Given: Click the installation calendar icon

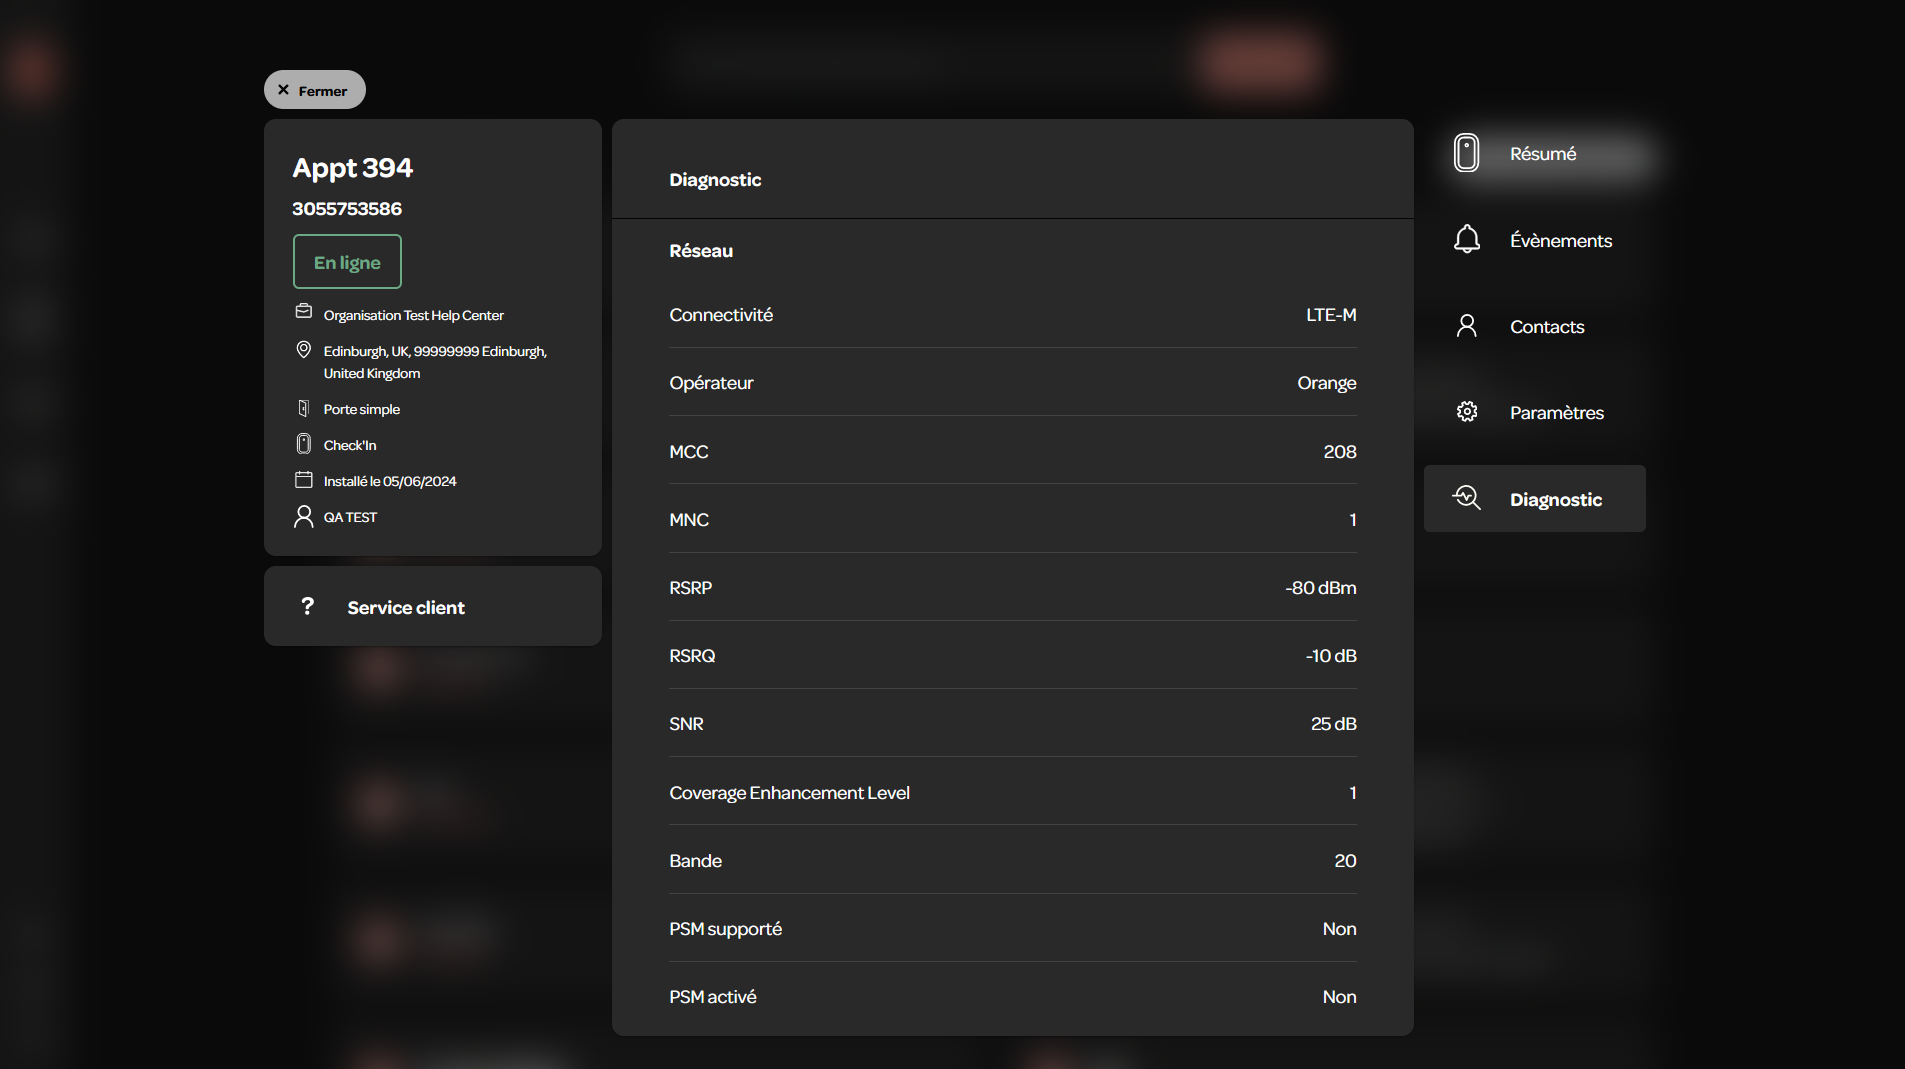Looking at the screenshot, I should point(304,480).
